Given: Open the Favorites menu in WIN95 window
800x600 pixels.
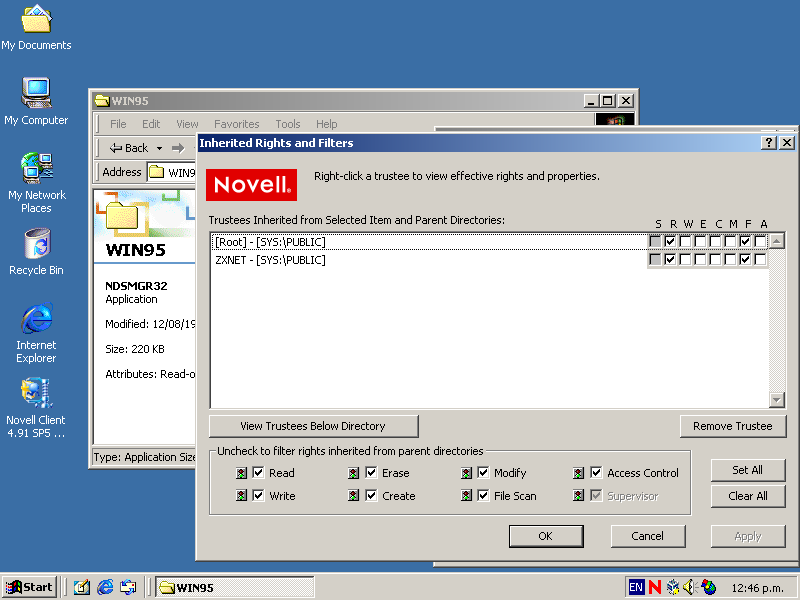Looking at the screenshot, I should click(x=236, y=124).
